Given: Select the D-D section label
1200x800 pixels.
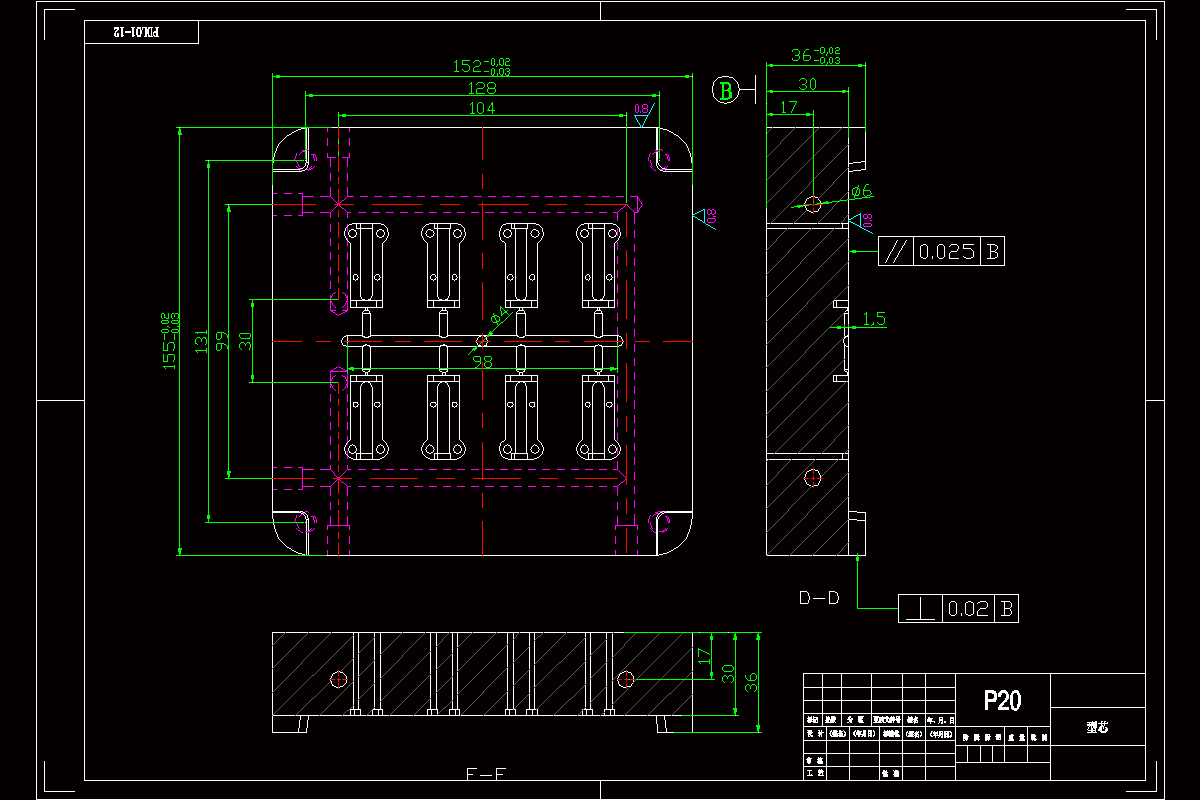Looking at the screenshot, I should point(818,599).
